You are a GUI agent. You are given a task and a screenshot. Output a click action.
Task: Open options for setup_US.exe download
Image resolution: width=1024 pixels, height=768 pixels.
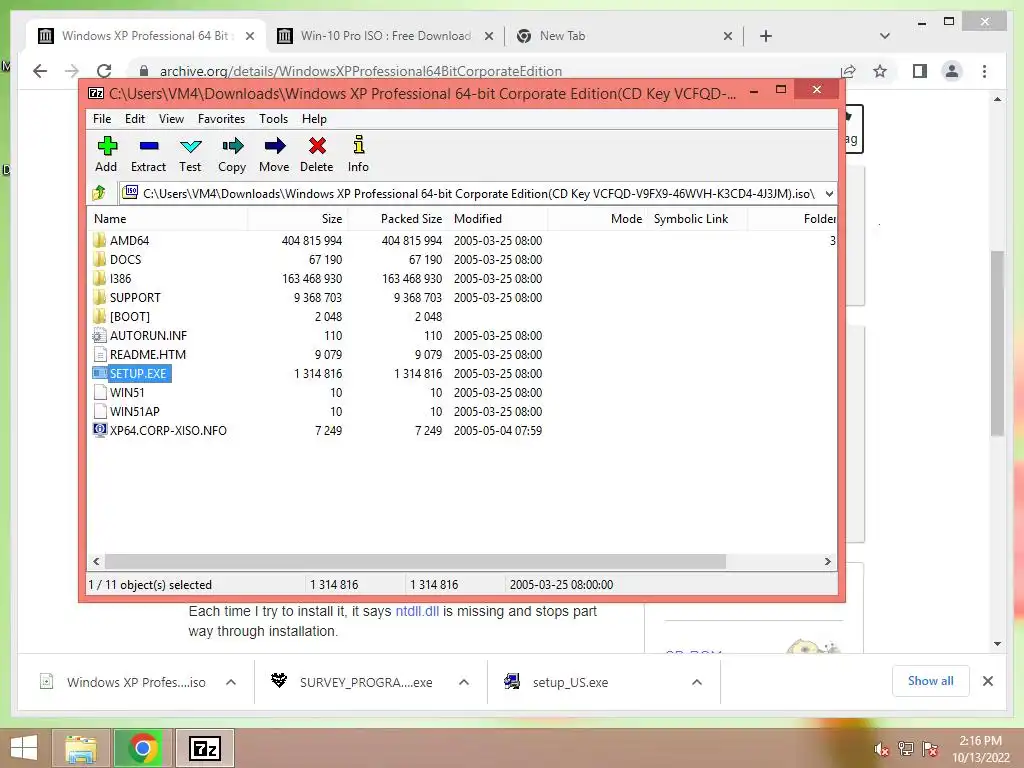click(x=697, y=682)
